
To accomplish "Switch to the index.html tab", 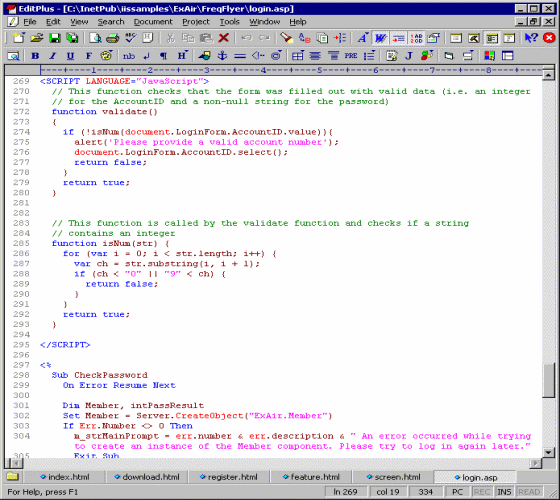I will (65, 477).
